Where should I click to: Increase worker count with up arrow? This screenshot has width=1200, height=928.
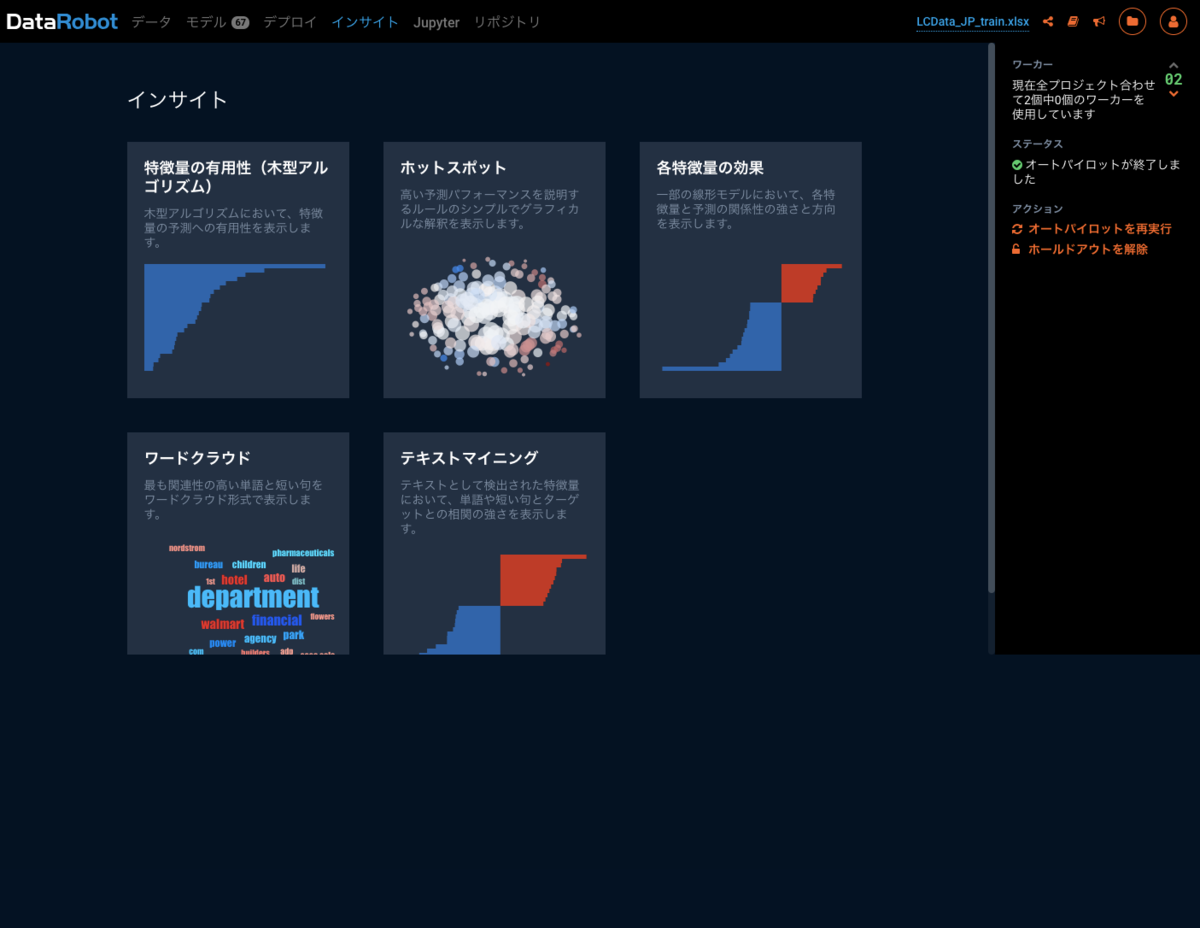point(1174,65)
